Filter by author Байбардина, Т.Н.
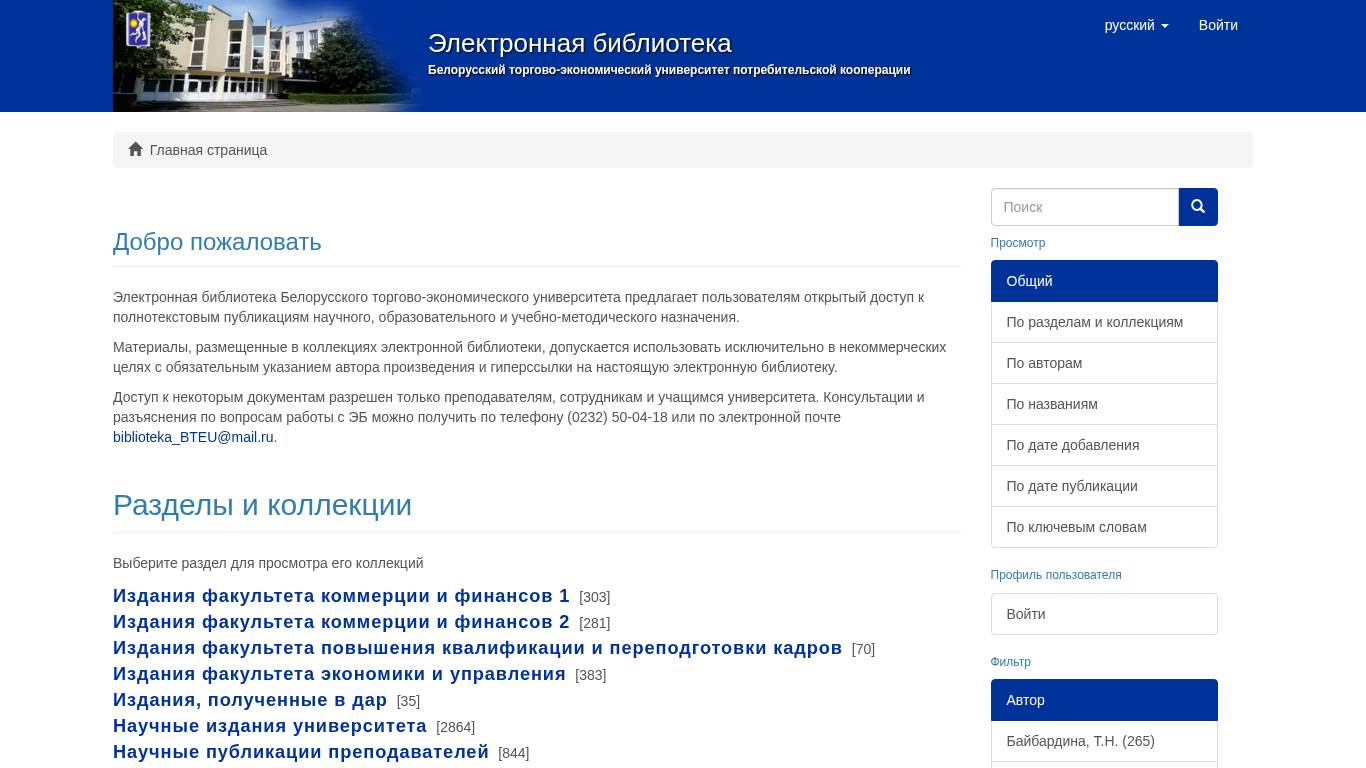 [1080, 741]
